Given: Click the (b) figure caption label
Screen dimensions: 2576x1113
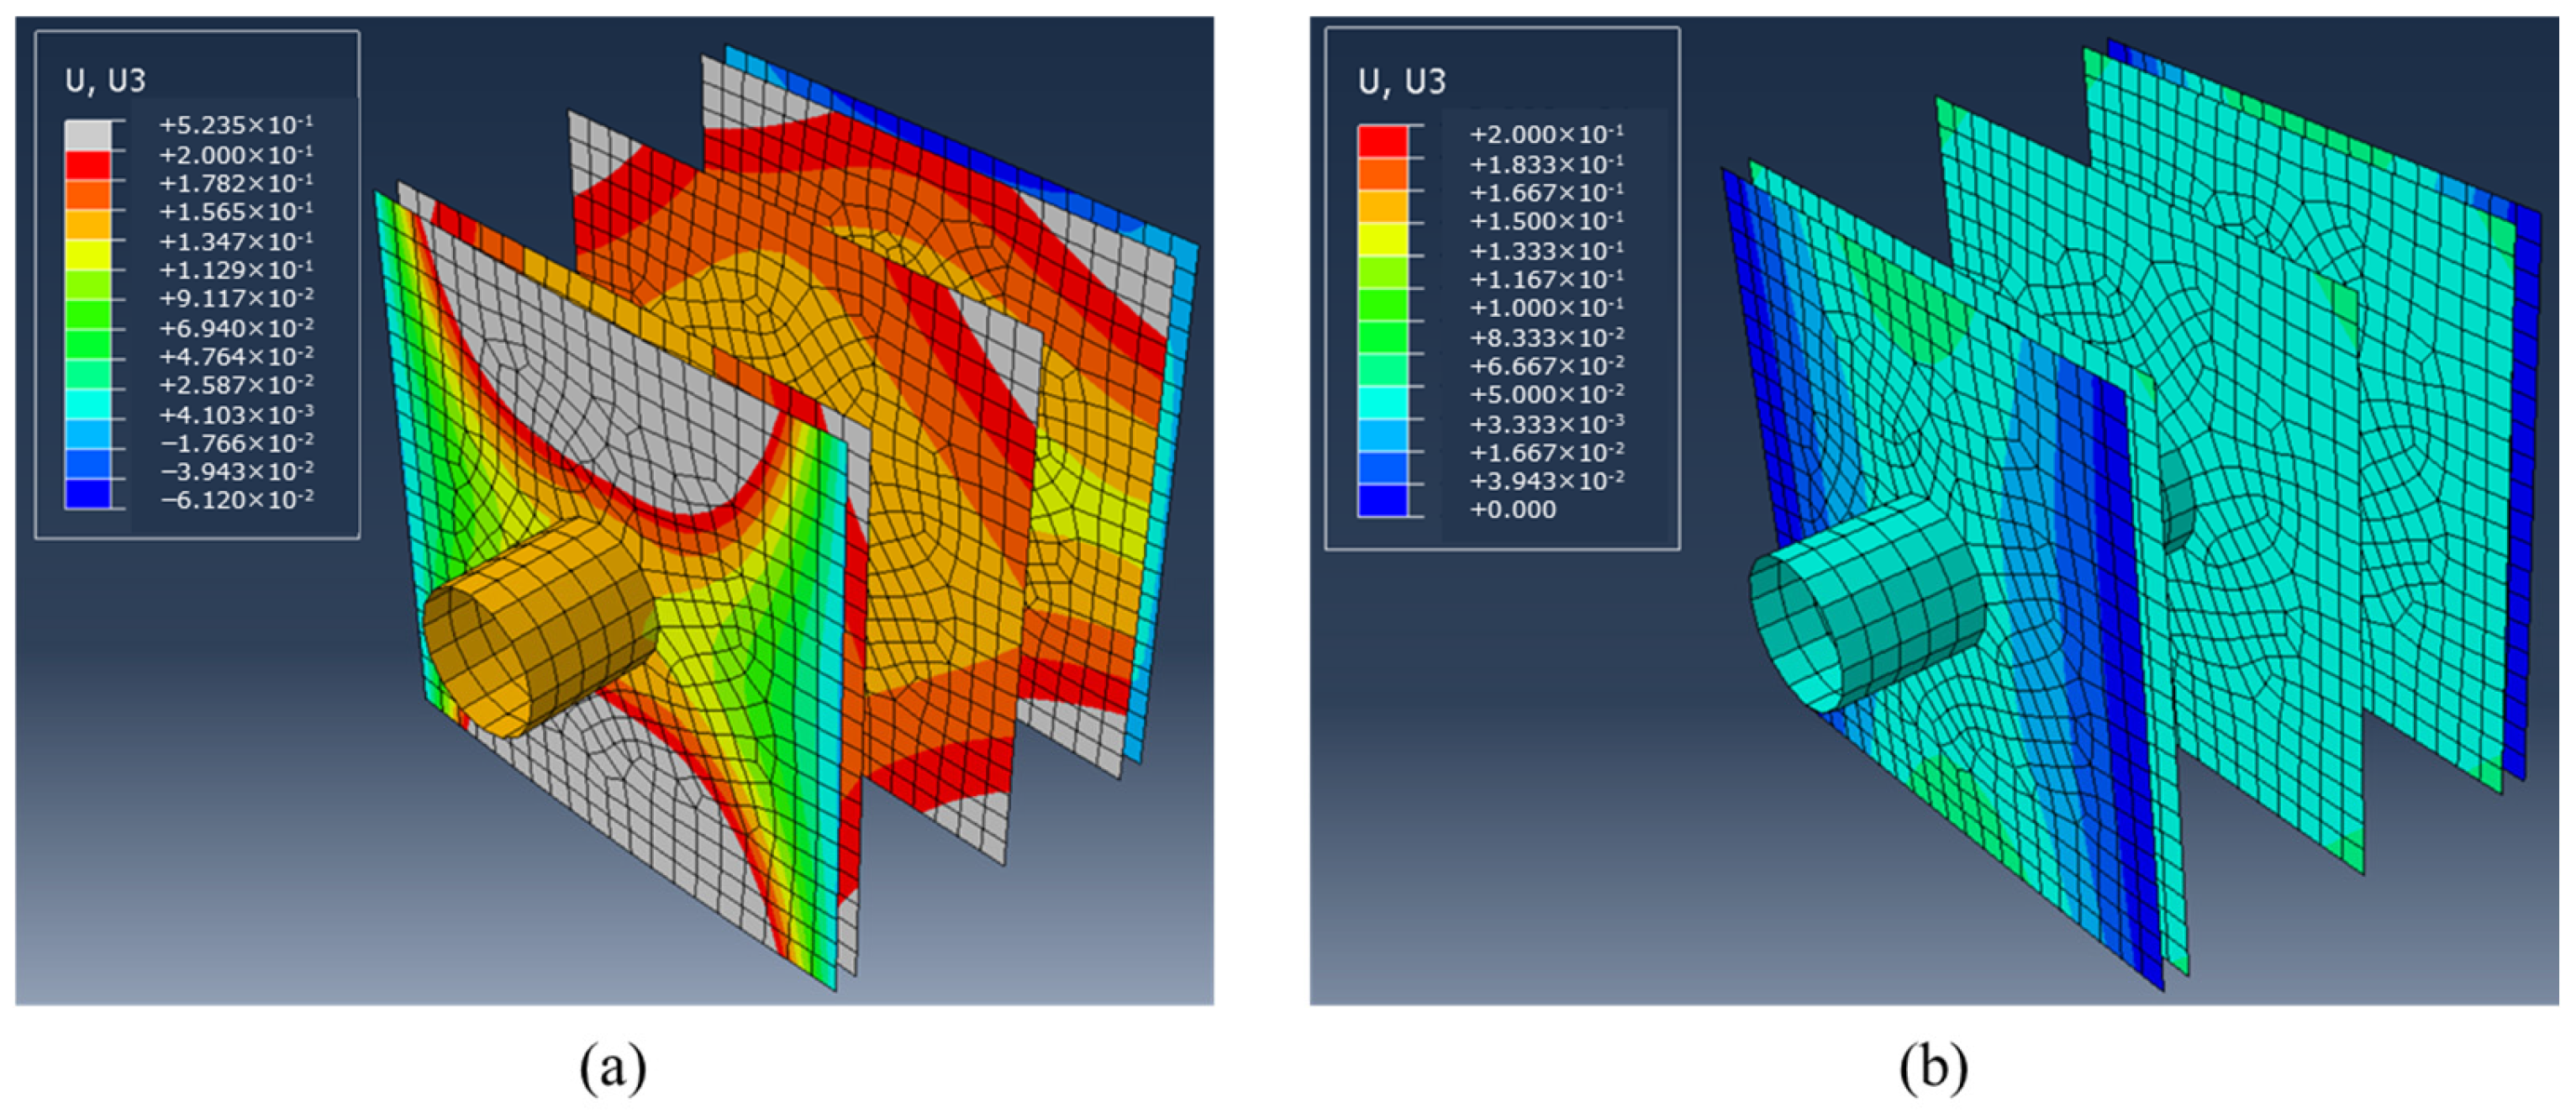Looking at the screenshot, I should pyautogui.click(x=1933, y=1066).
